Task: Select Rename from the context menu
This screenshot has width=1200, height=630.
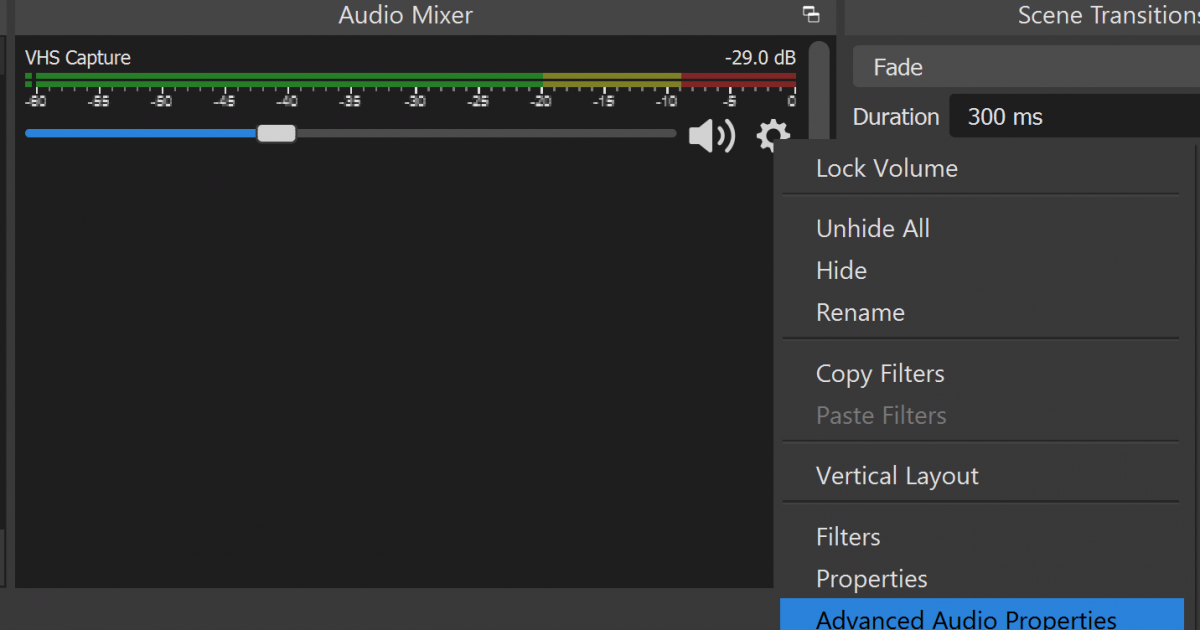Action: (860, 313)
